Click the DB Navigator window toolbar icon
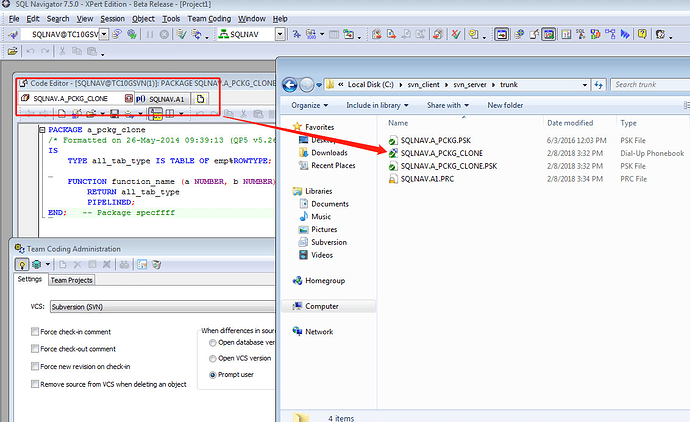This screenshot has height=422, width=690. 501,34
